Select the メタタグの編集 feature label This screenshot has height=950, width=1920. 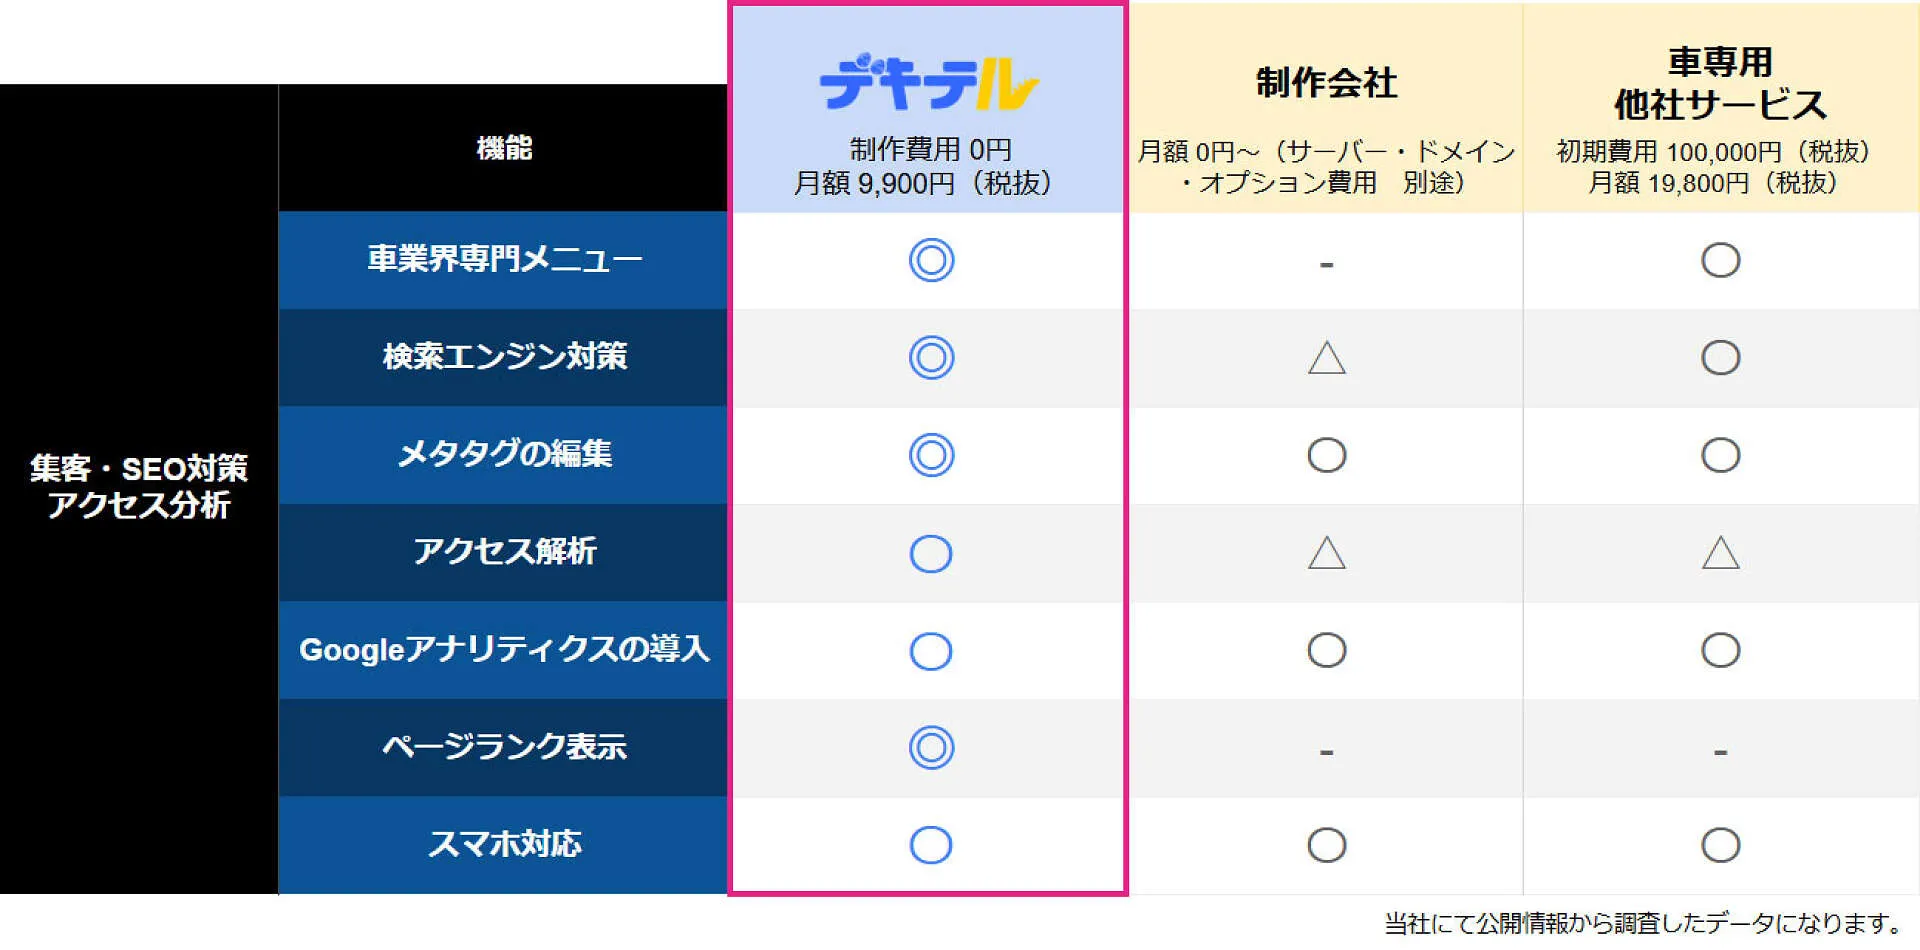(503, 455)
